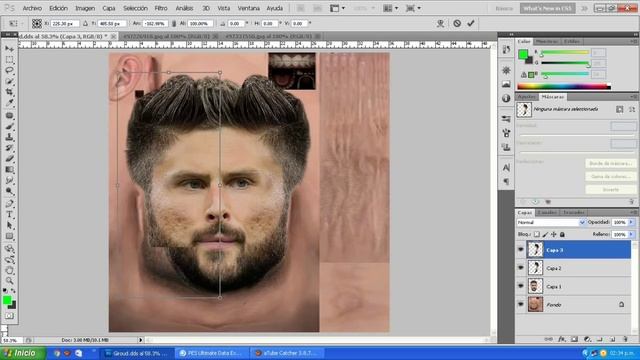Select the Dodge tool
This screenshot has height=360, width=640.
coord(9,191)
